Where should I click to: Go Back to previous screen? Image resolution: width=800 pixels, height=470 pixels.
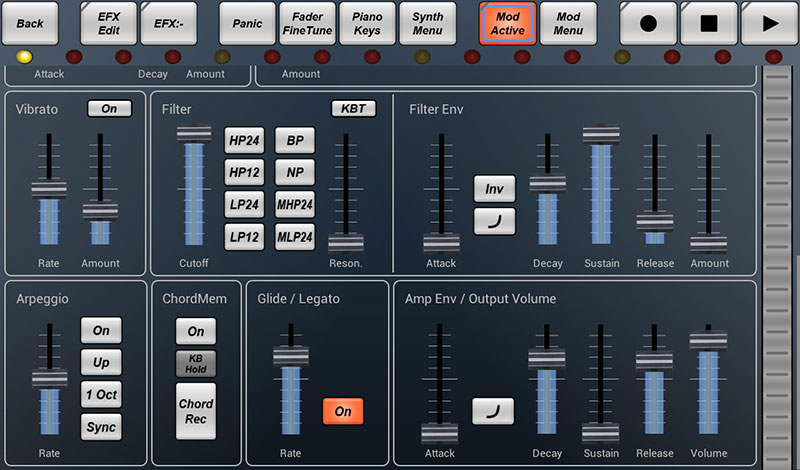30,23
